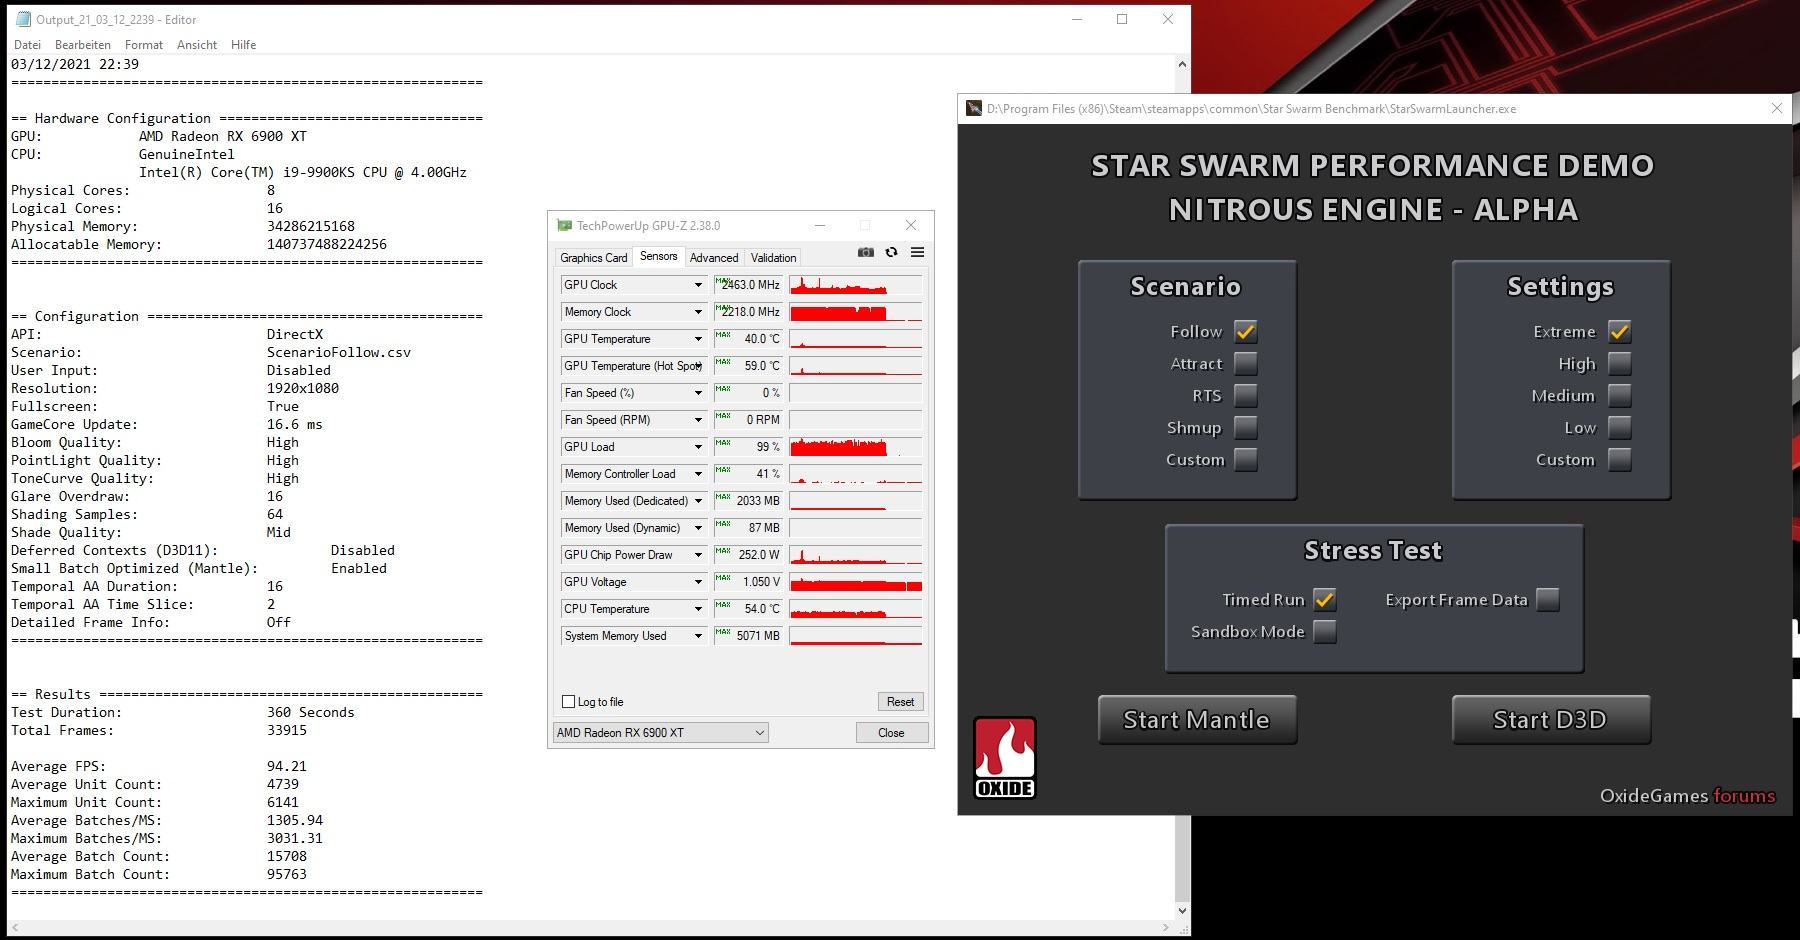Take a GPU-Z screenshot with camera icon
1800x940 pixels.
pos(866,252)
